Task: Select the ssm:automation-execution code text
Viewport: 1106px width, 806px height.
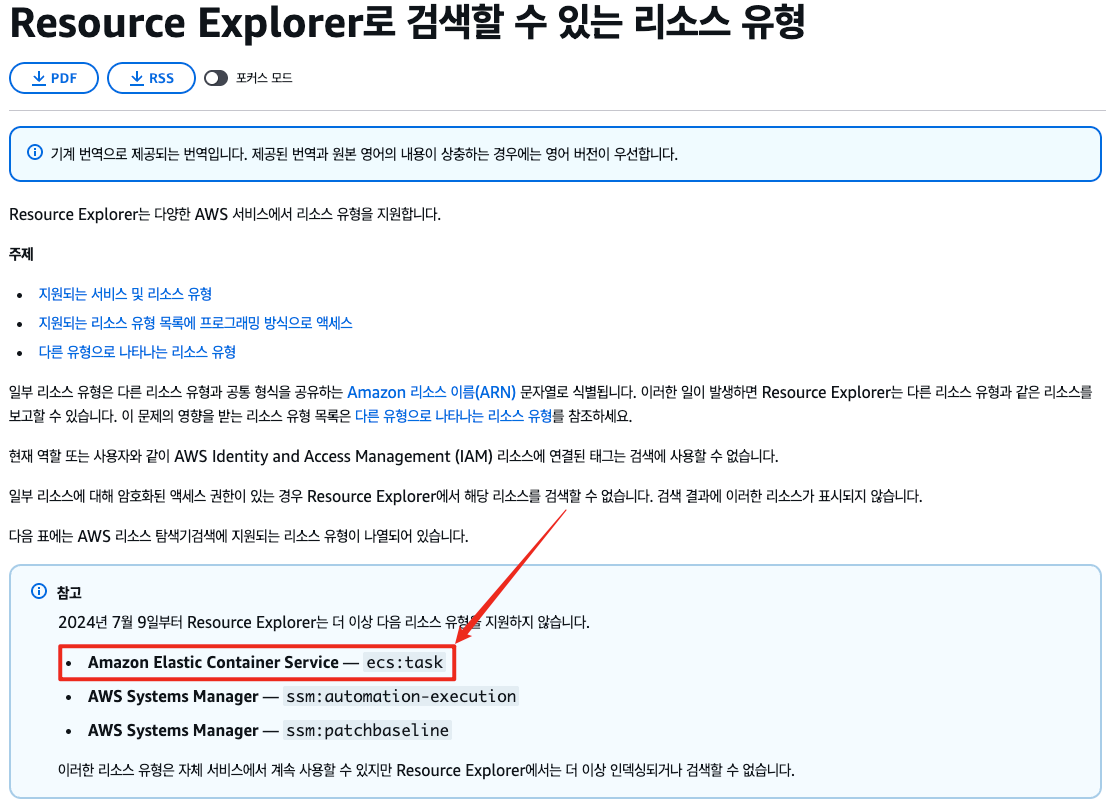Action: (401, 696)
